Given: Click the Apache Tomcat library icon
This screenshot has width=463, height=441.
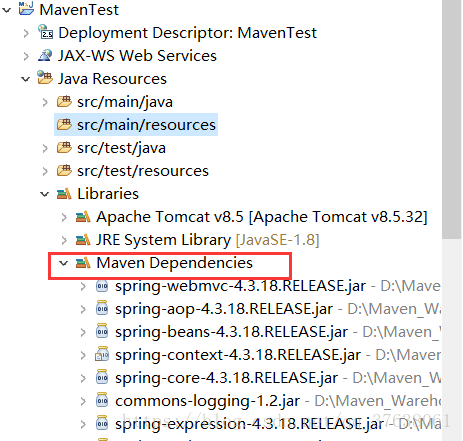Looking at the screenshot, I should (83, 216).
